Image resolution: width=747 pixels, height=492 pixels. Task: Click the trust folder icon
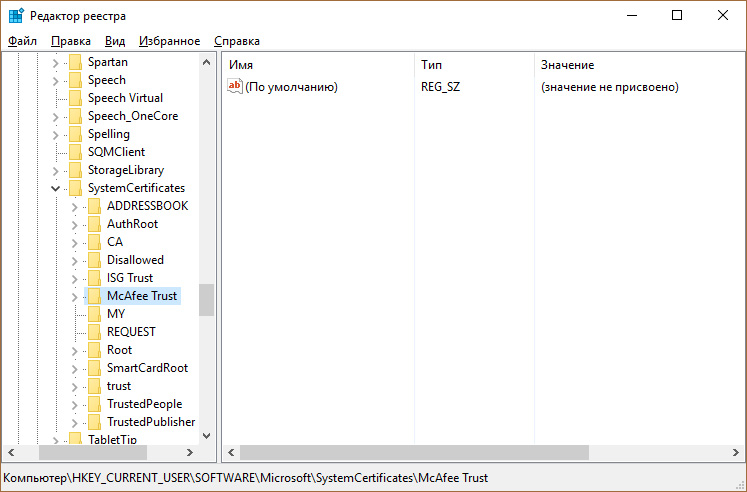click(x=94, y=386)
